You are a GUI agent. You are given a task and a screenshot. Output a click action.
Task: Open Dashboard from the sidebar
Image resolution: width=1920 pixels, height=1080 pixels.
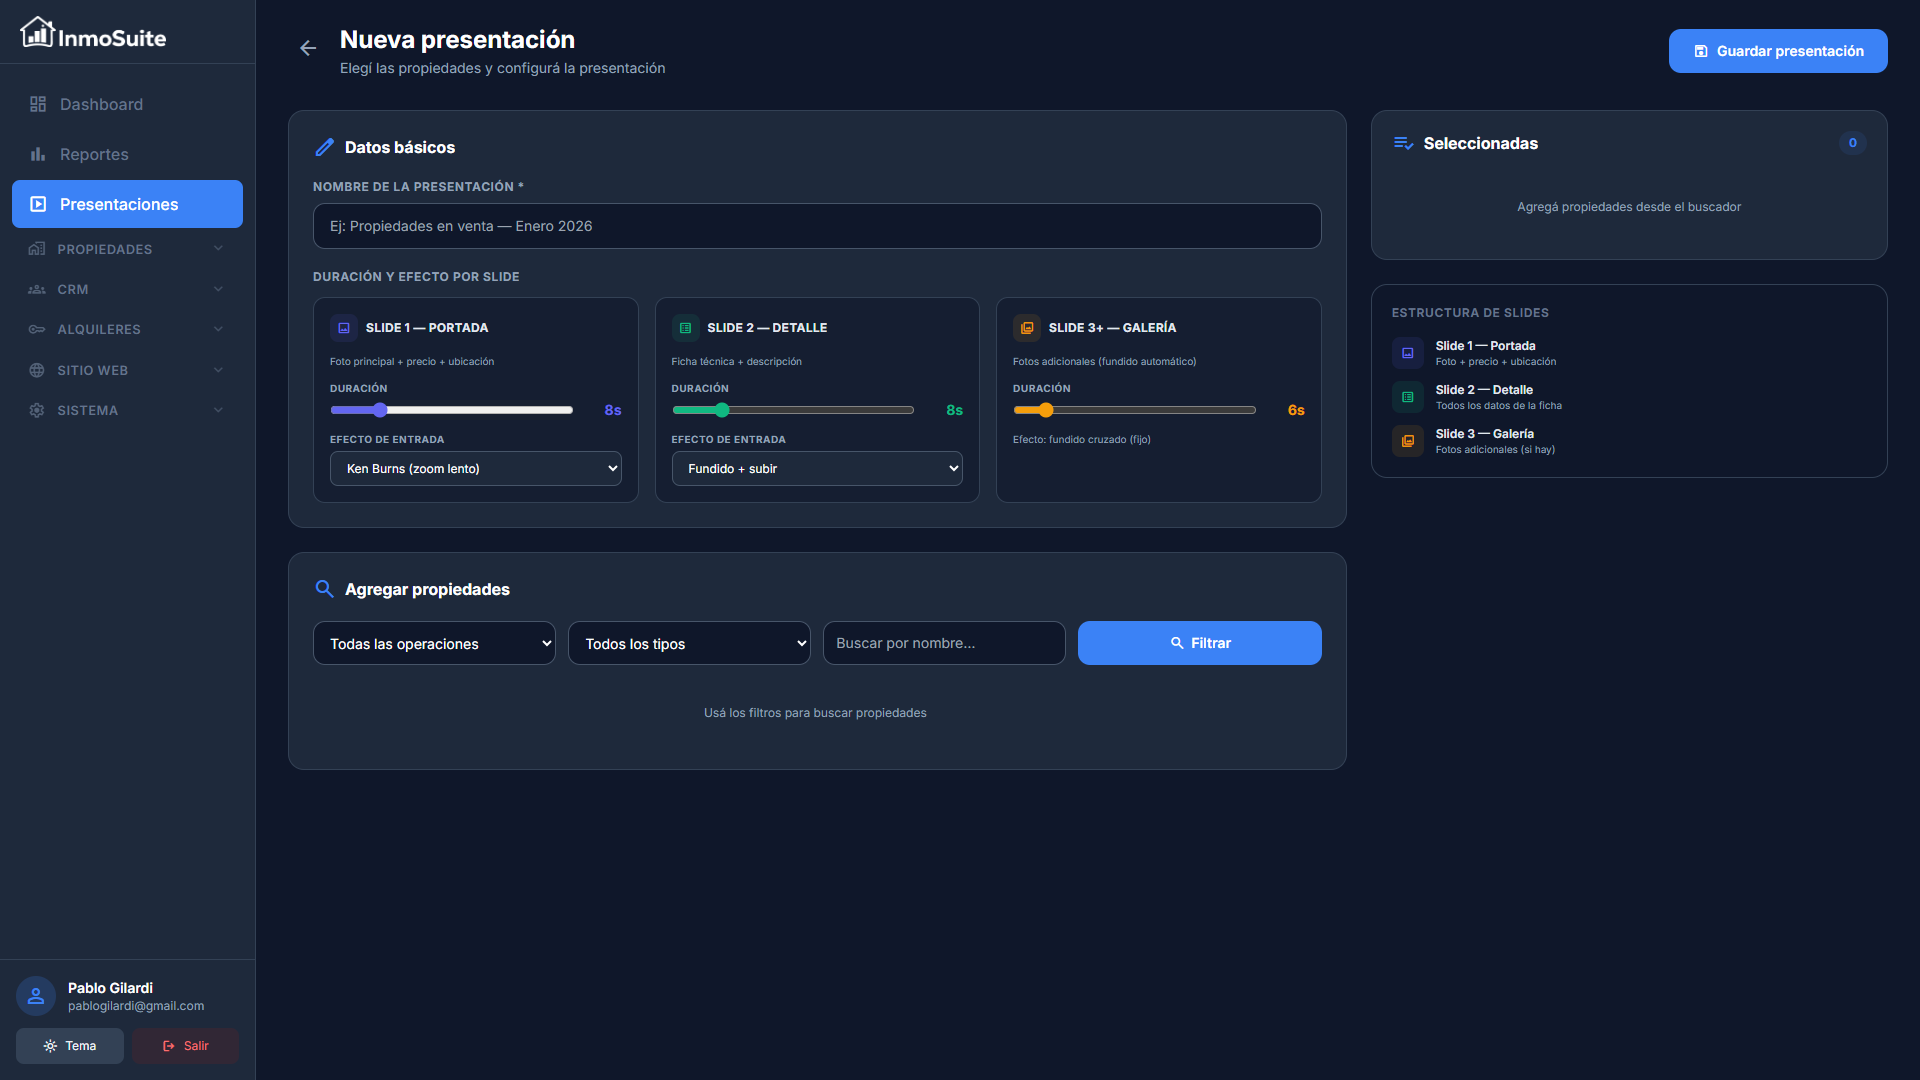(x=100, y=104)
